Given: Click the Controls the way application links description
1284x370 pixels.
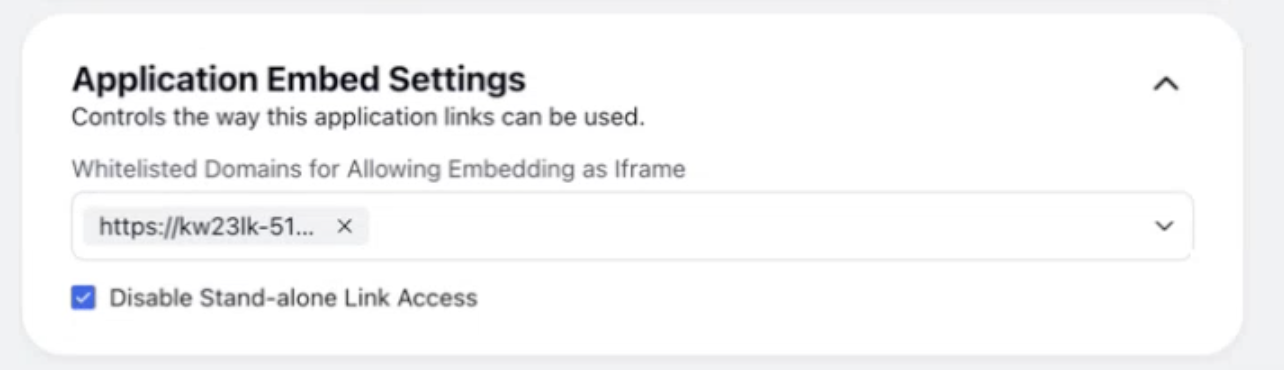Looking at the screenshot, I should (x=358, y=117).
